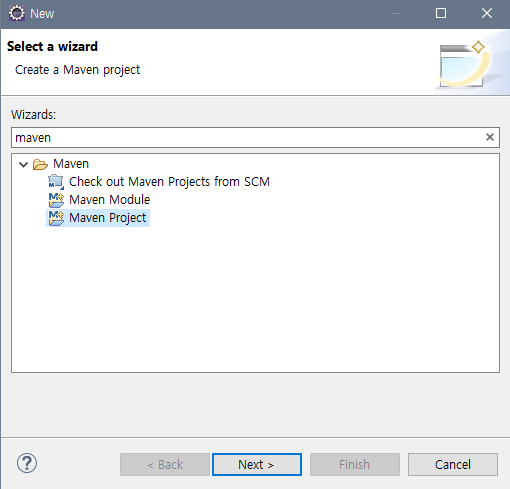Click the Maven Project wizard icon

click(x=56, y=218)
